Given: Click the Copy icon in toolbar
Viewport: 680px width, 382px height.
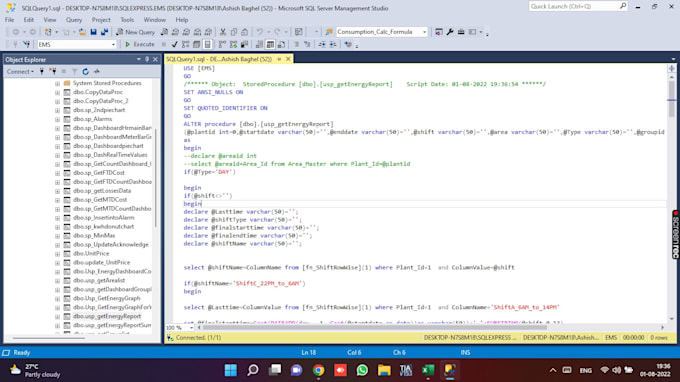Looking at the screenshot, I should pyautogui.click(x=234, y=32).
